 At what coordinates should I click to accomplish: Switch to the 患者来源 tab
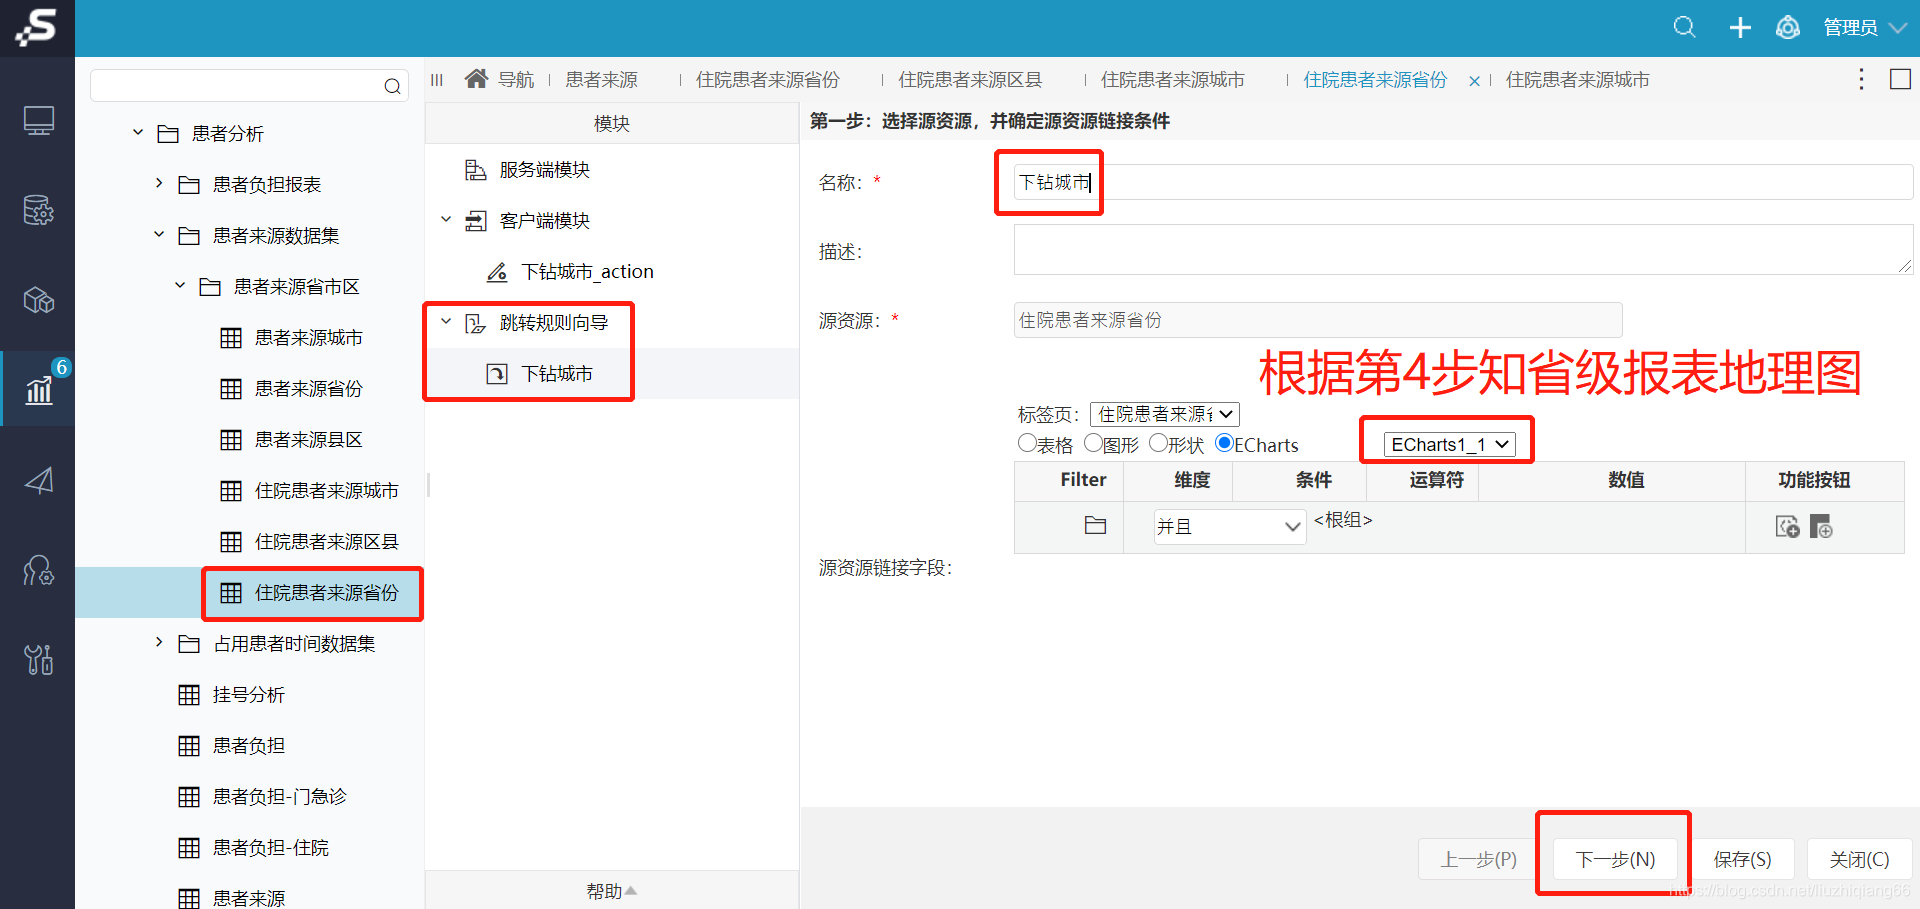601,80
